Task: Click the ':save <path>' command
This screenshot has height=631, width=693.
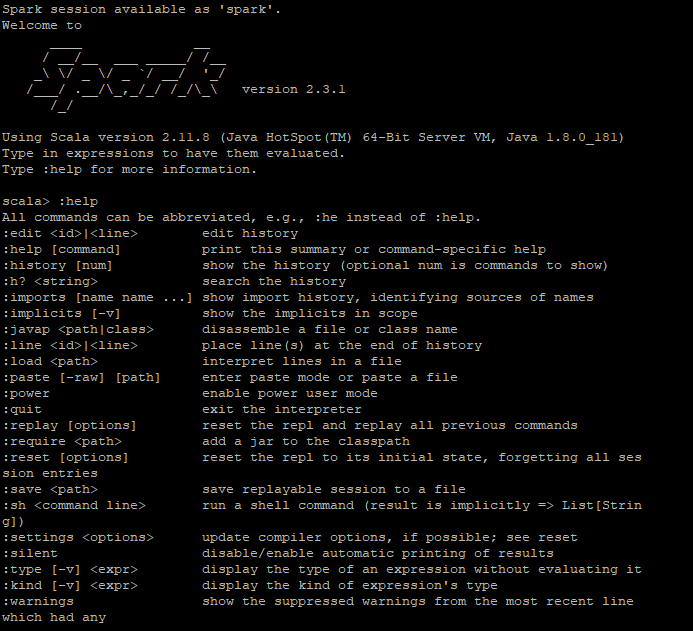Action: [50, 490]
